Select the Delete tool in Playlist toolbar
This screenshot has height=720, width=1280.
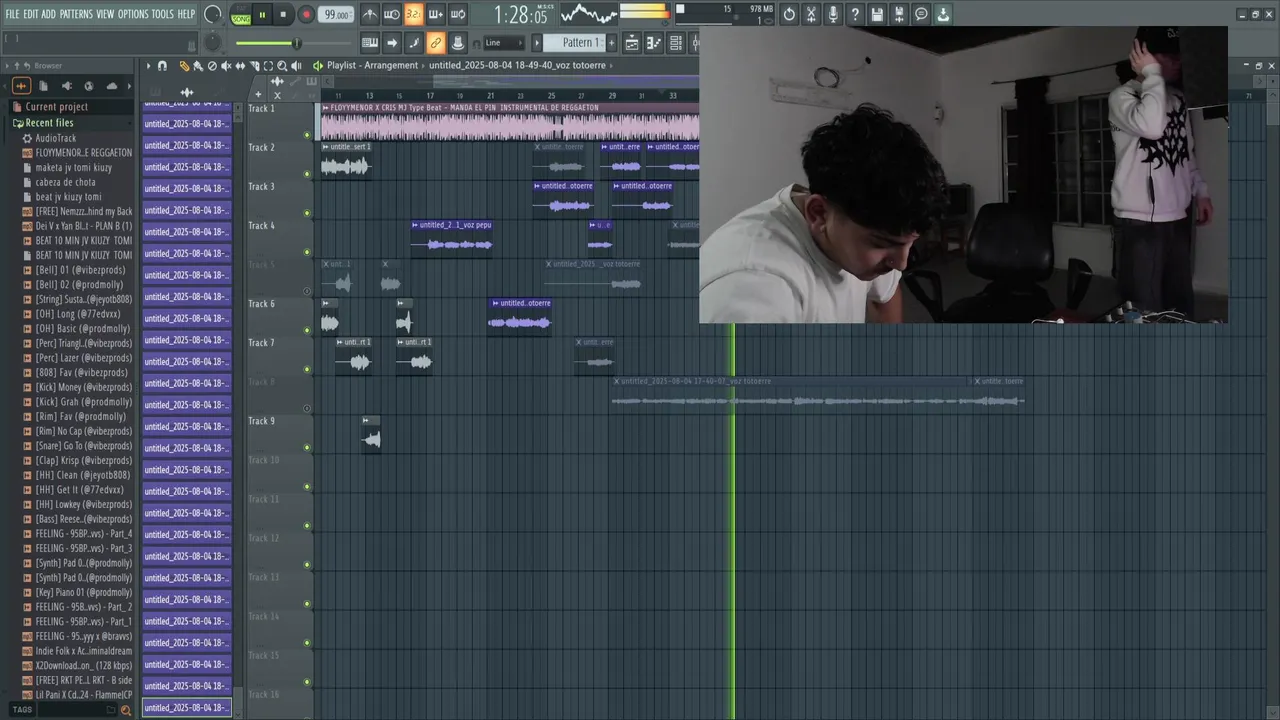[212, 66]
